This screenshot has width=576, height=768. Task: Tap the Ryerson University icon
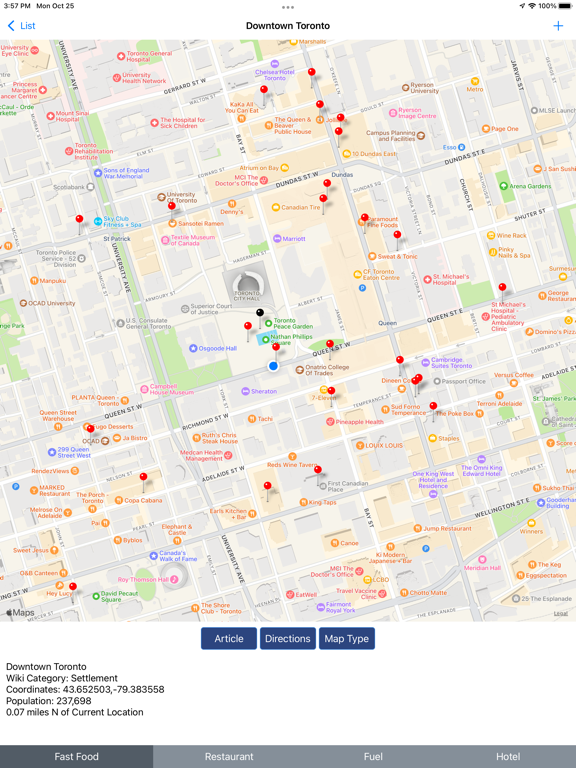(x=406, y=88)
